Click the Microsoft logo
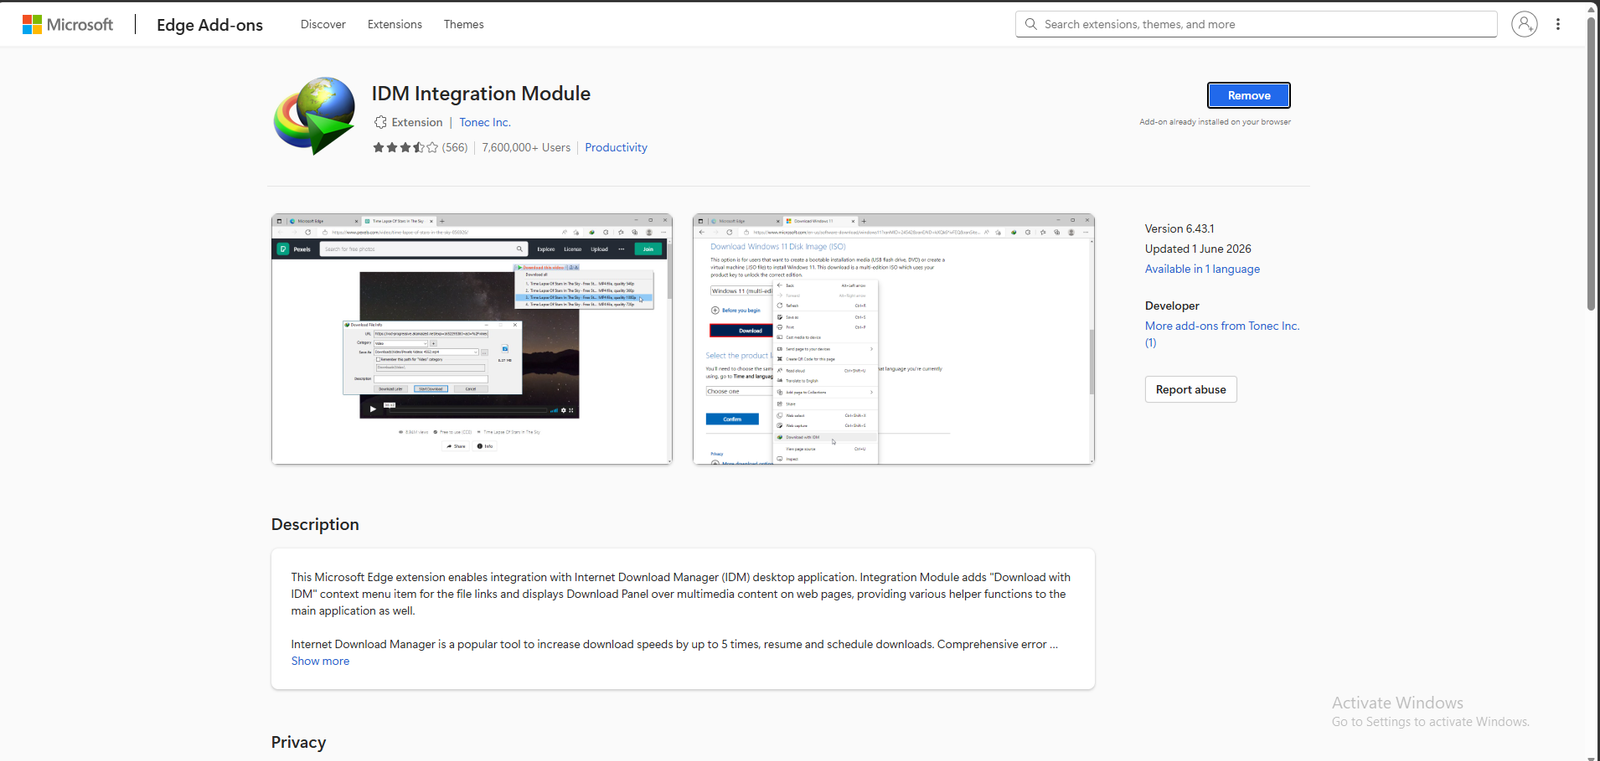This screenshot has height=761, width=1600. (x=68, y=24)
